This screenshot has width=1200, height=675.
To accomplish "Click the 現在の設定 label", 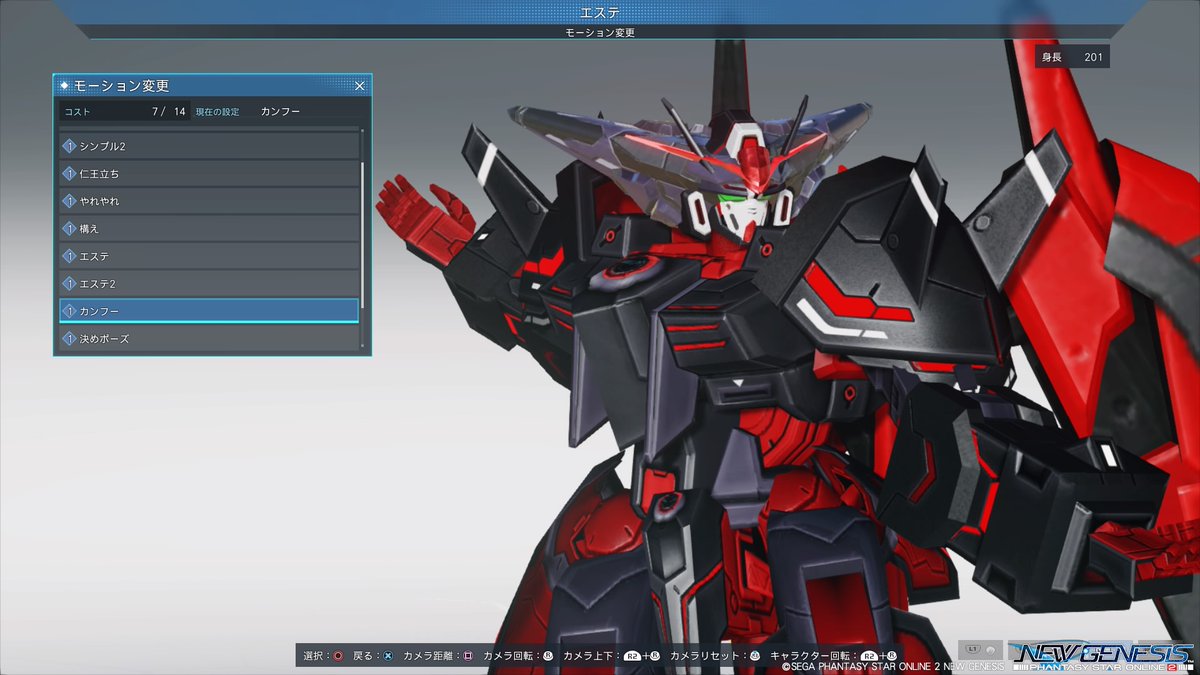I will click(x=217, y=111).
